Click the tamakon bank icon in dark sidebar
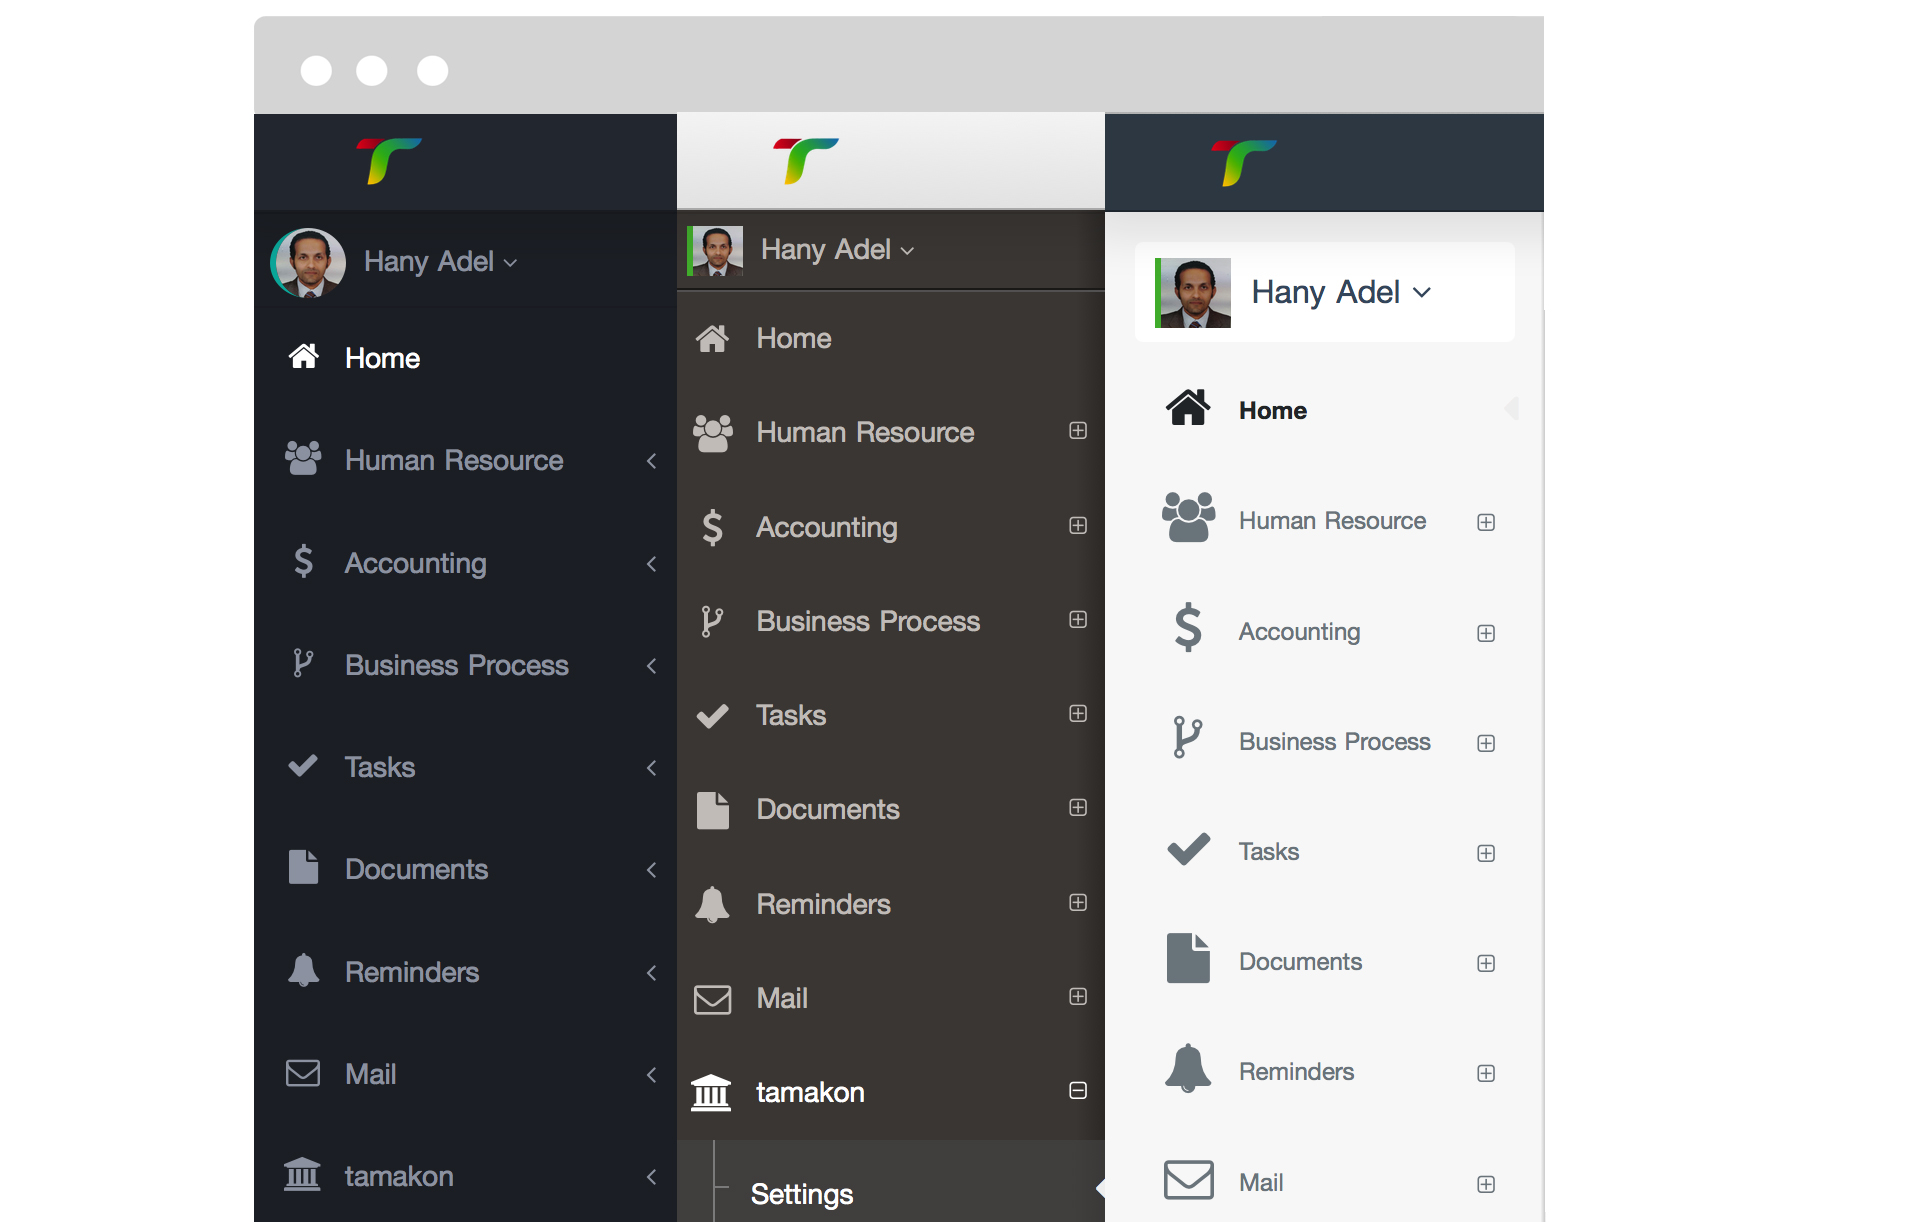Screen dimensions: 1920x1222 click(x=302, y=1175)
